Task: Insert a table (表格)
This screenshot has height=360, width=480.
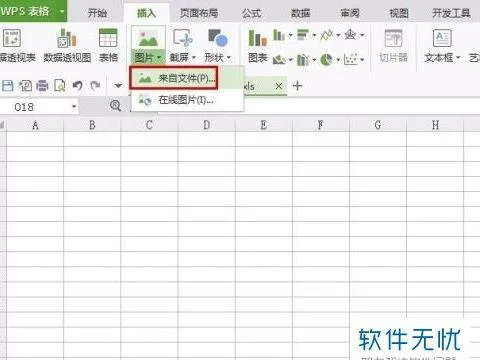Action: [108, 46]
